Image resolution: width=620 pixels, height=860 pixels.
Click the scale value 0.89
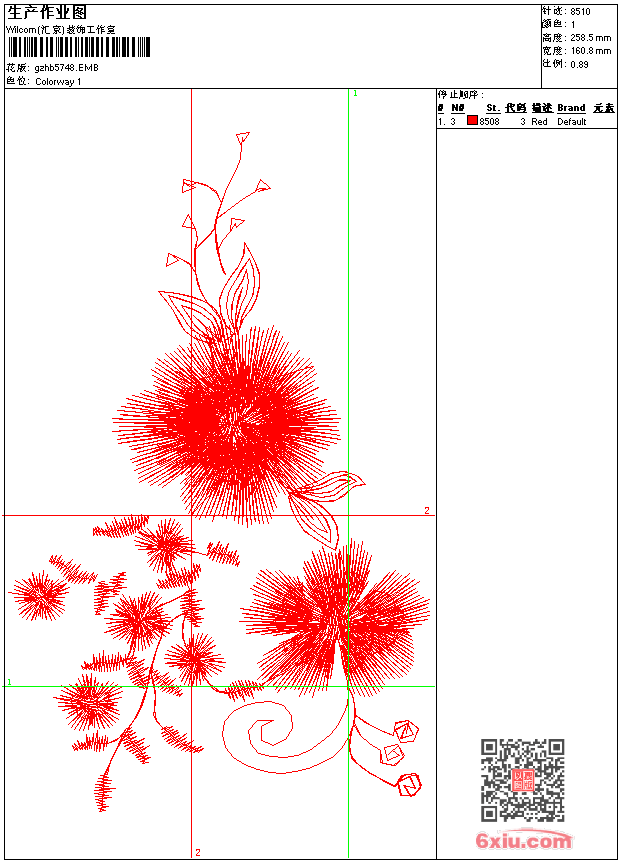(x=579, y=64)
